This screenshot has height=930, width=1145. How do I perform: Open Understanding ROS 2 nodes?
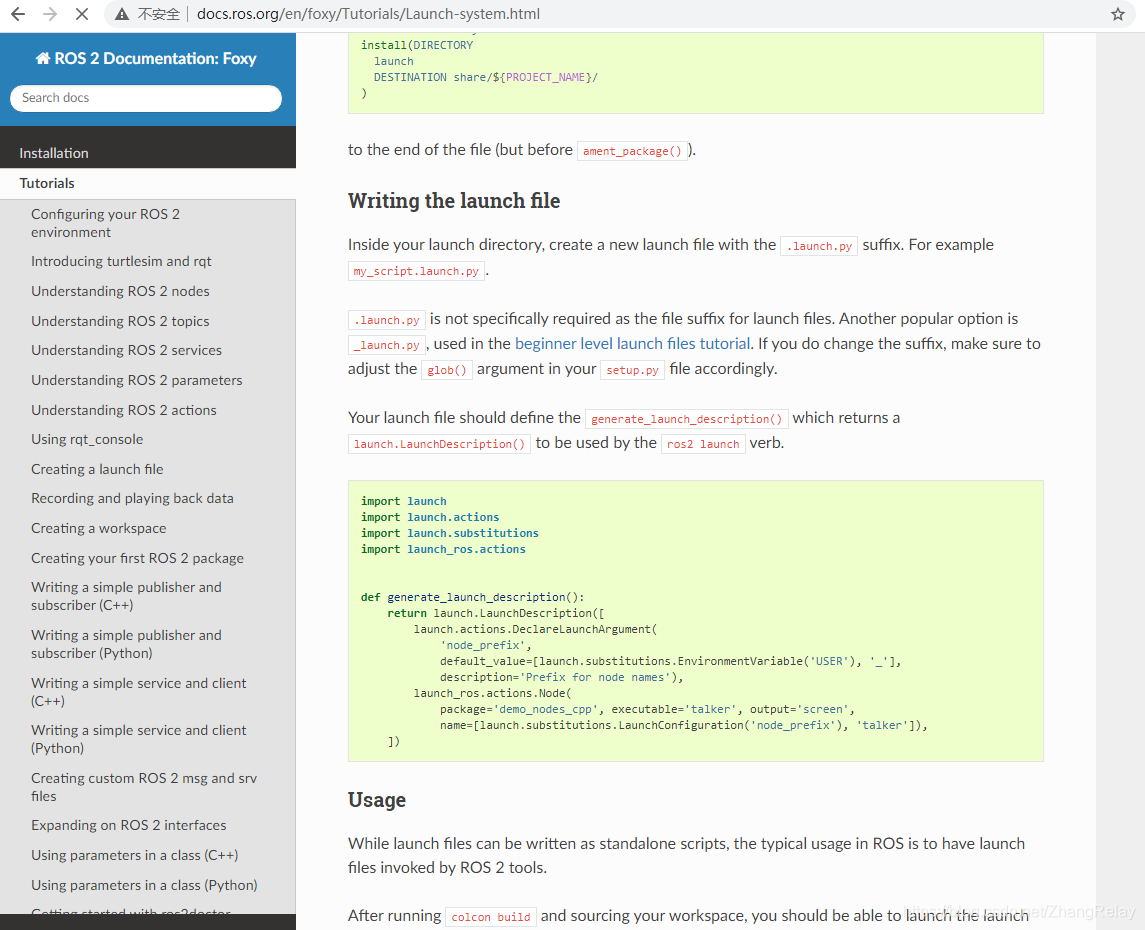[120, 291]
